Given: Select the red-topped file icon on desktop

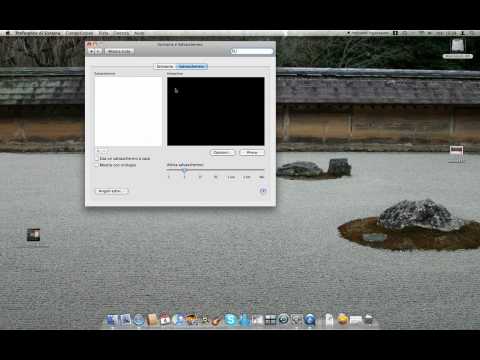Looking at the screenshot, I should coord(456,150).
